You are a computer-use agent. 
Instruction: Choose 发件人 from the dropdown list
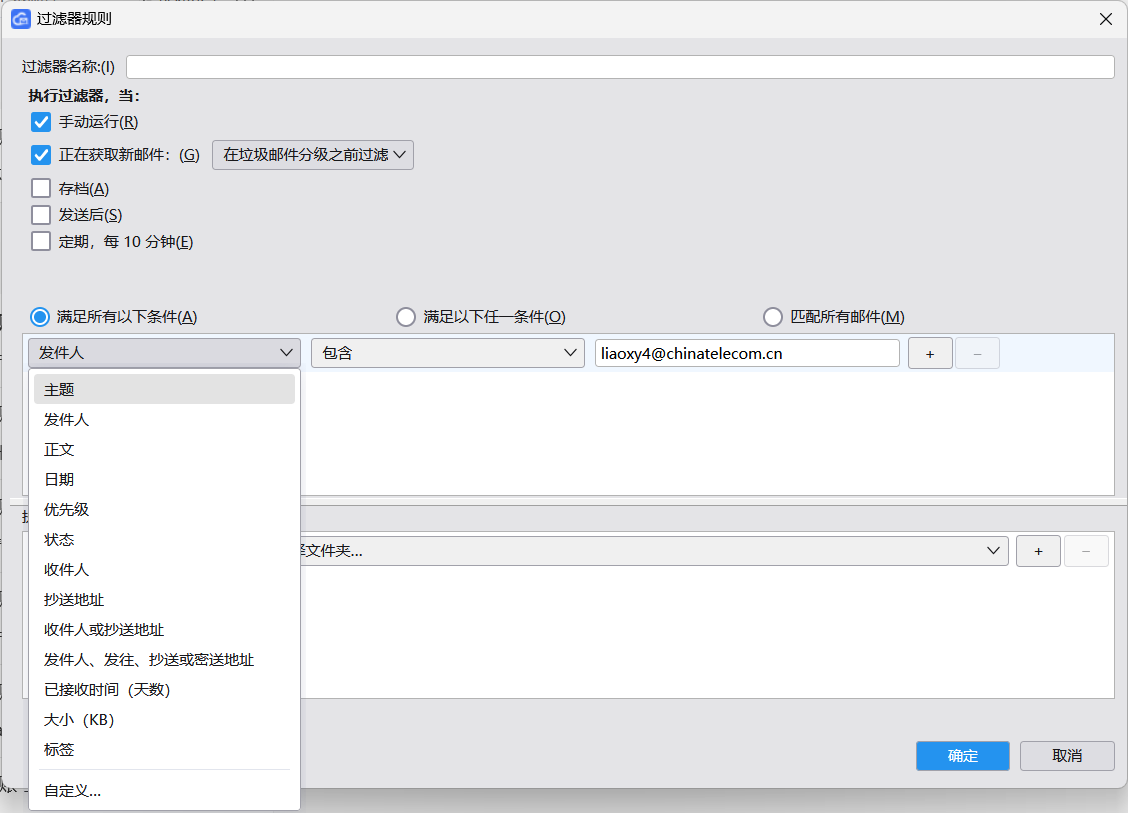(x=165, y=419)
